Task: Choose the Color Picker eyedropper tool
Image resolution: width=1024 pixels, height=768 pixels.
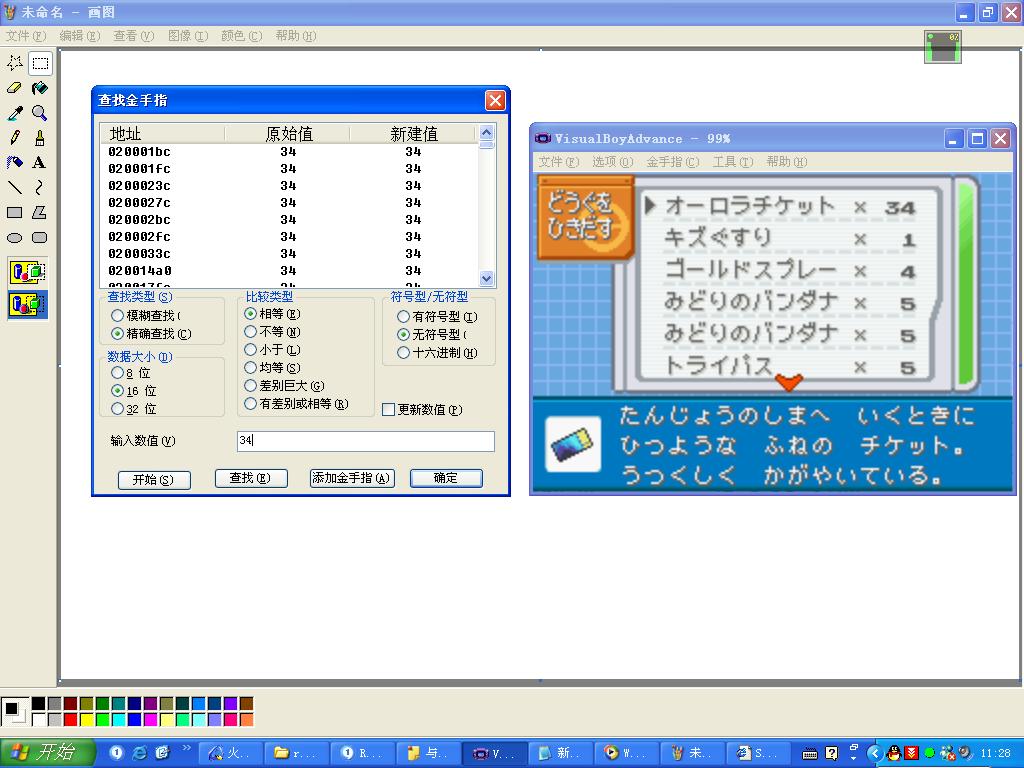Action: [15, 113]
